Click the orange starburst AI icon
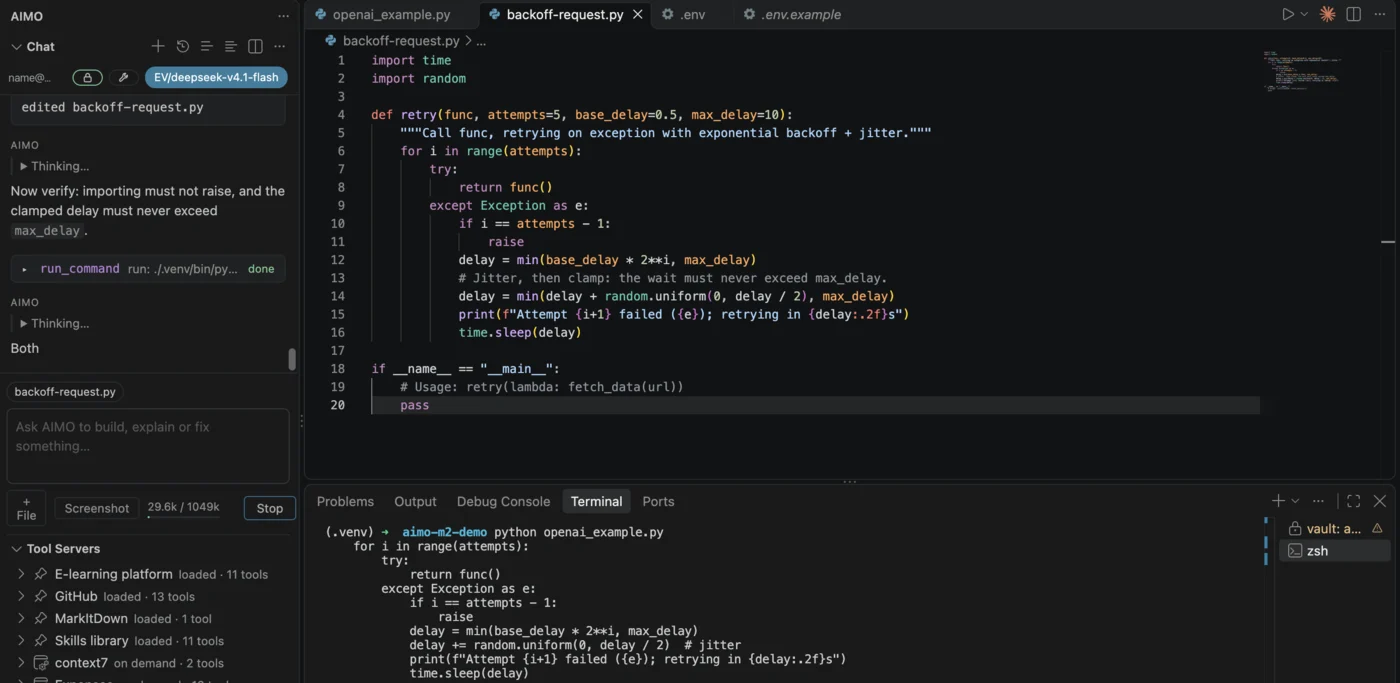The width and height of the screenshot is (1400, 683). [1327, 14]
